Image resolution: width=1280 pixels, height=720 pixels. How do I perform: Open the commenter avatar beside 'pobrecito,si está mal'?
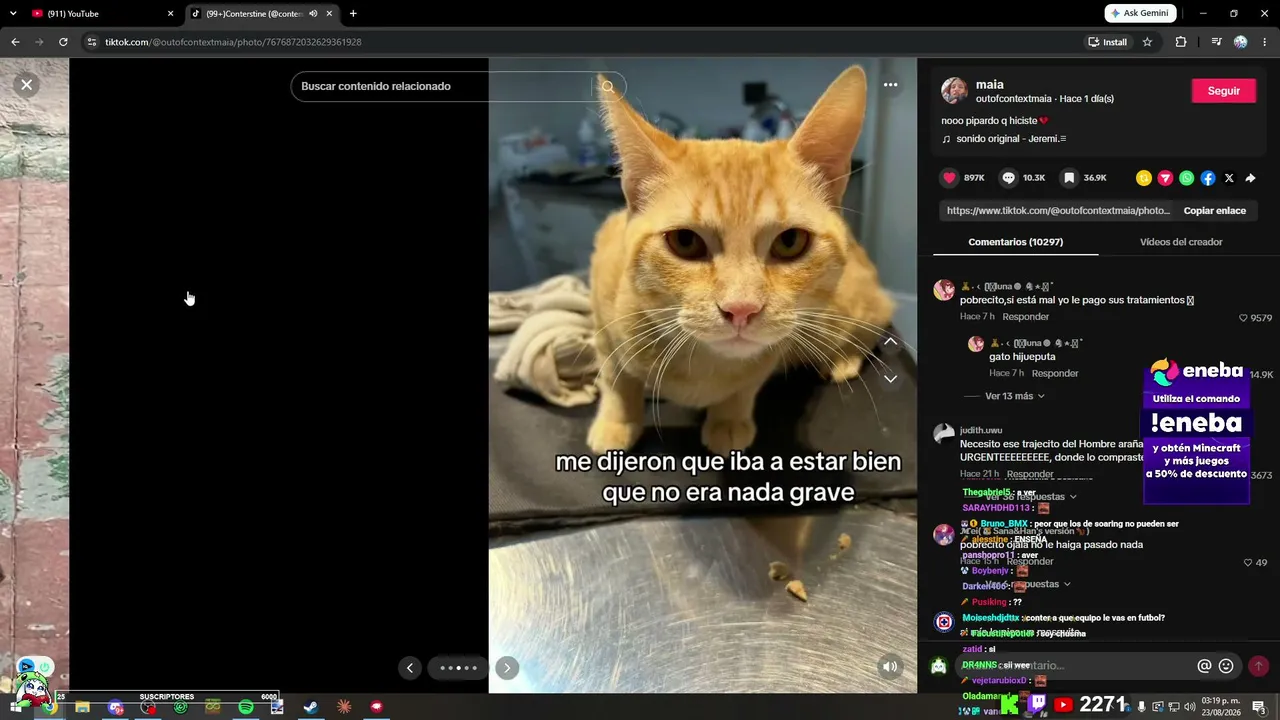(x=944, y=290)
